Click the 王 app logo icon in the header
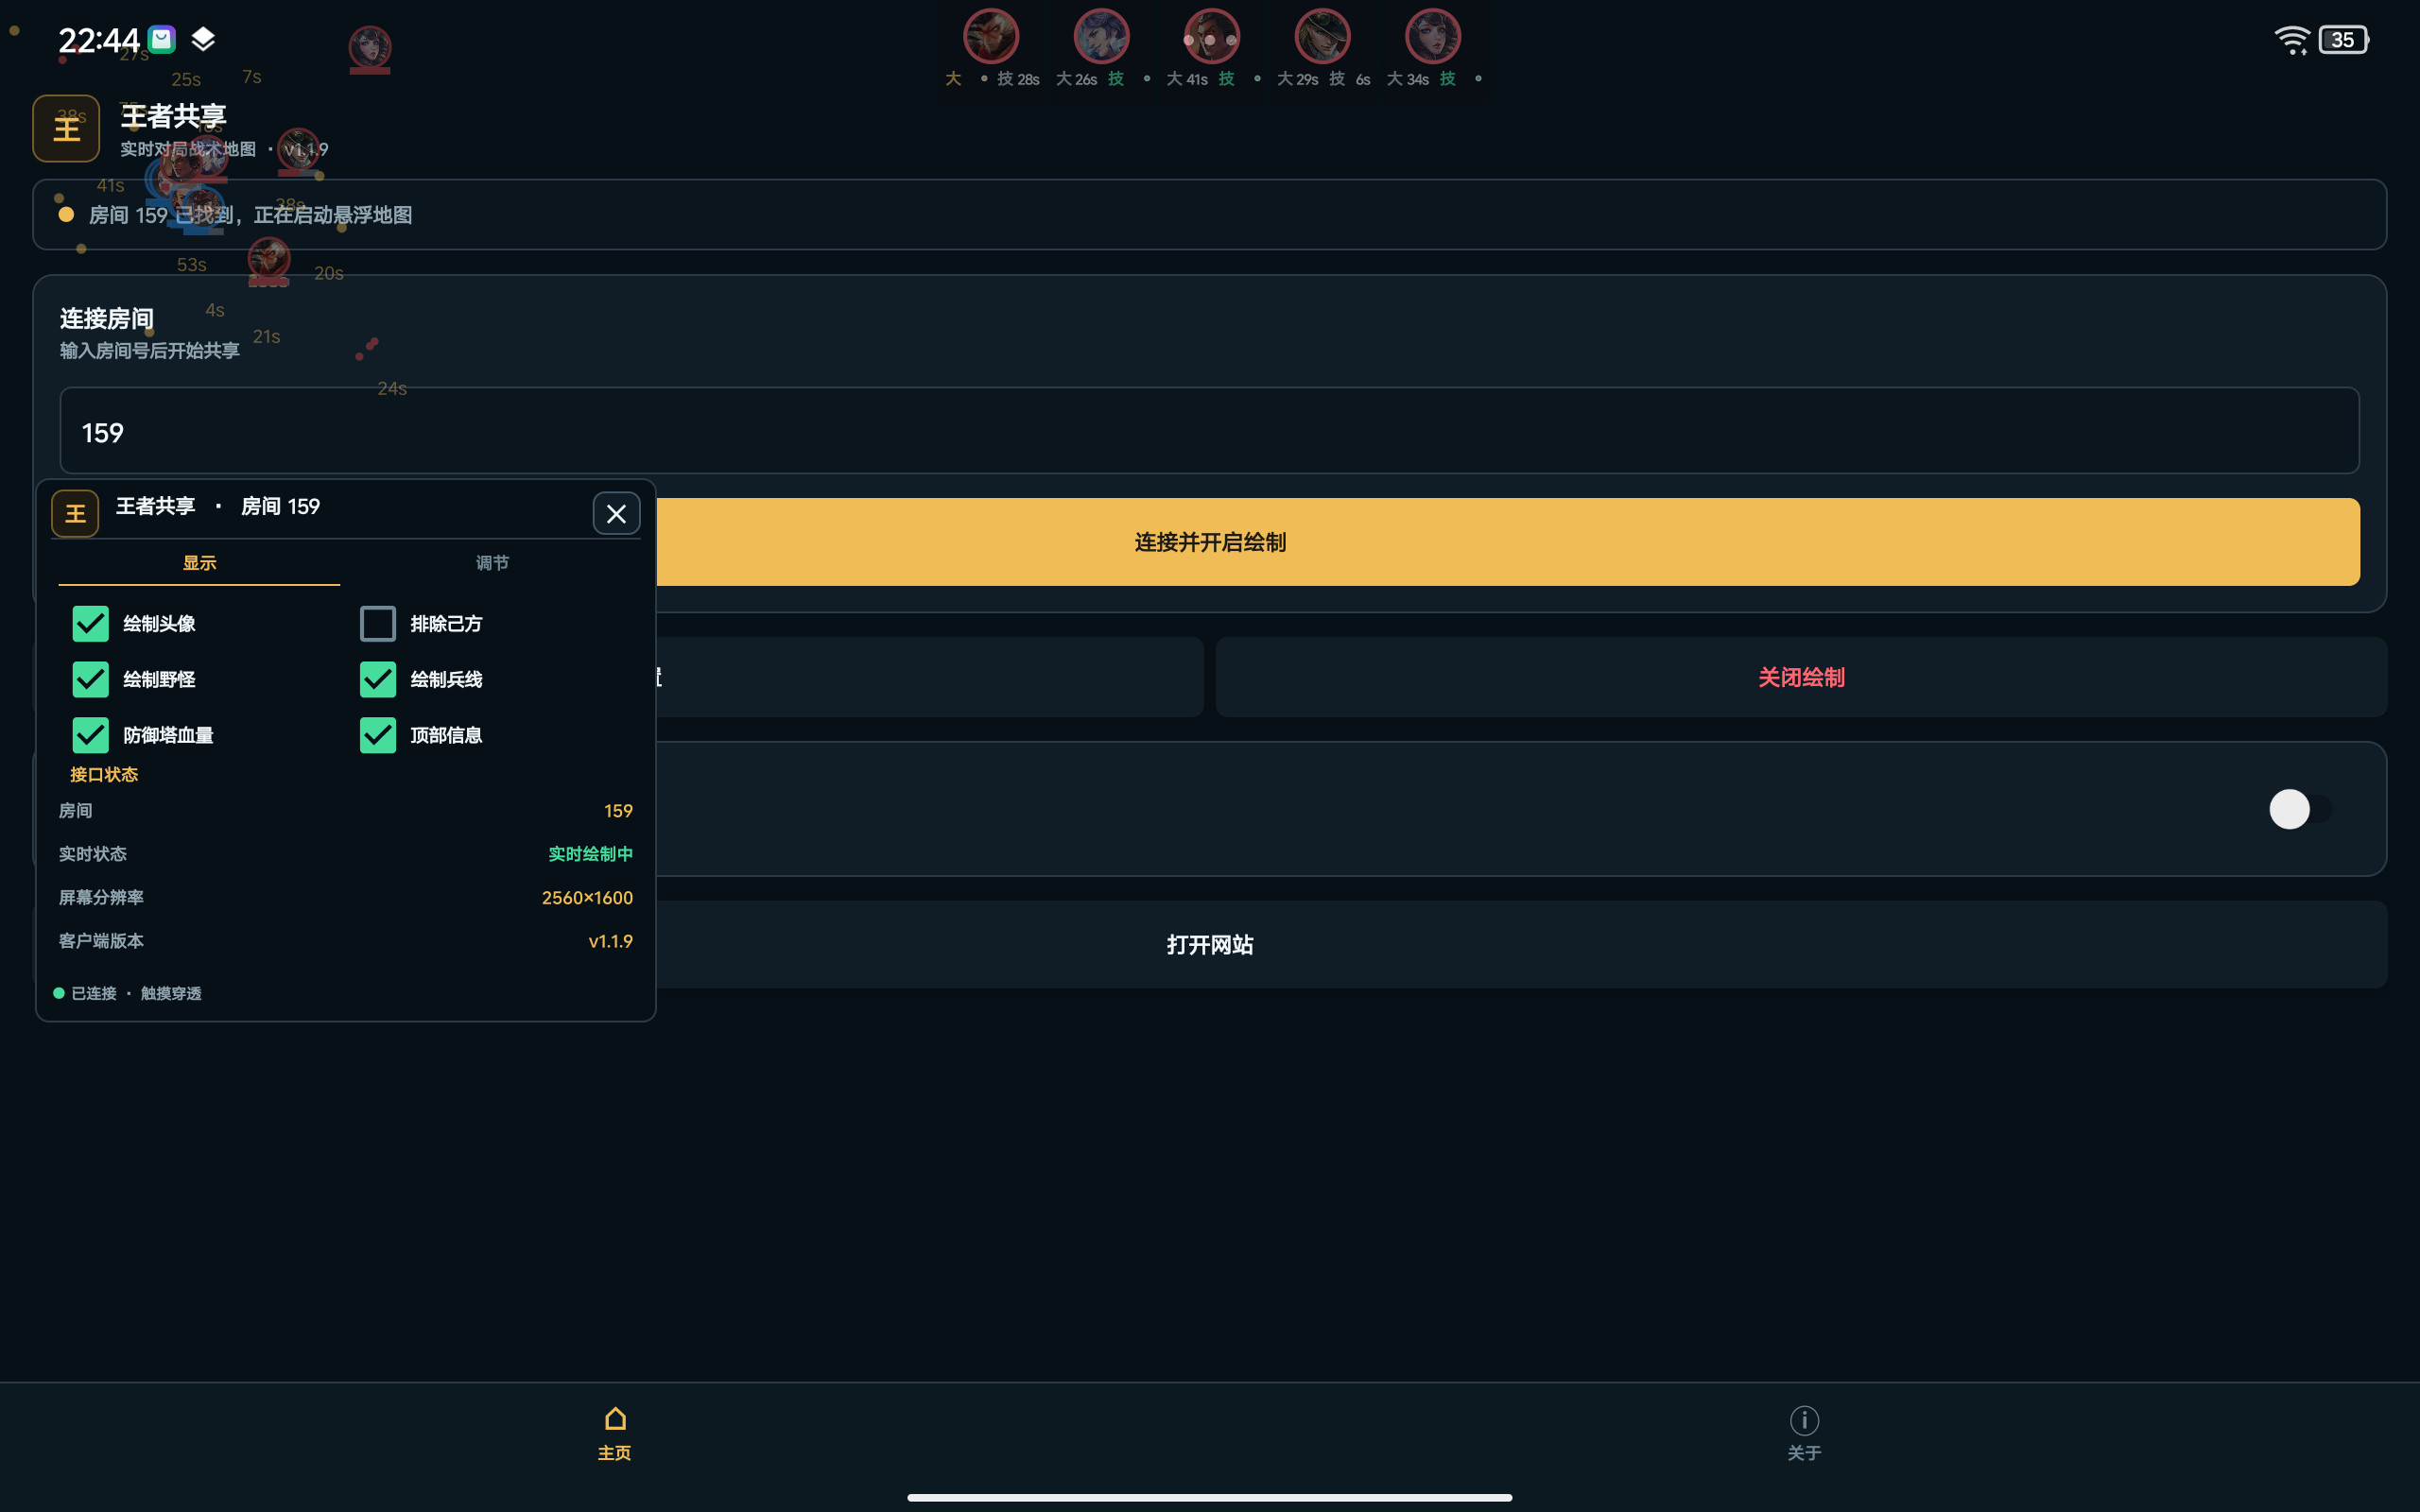 (x=66, y=128)
